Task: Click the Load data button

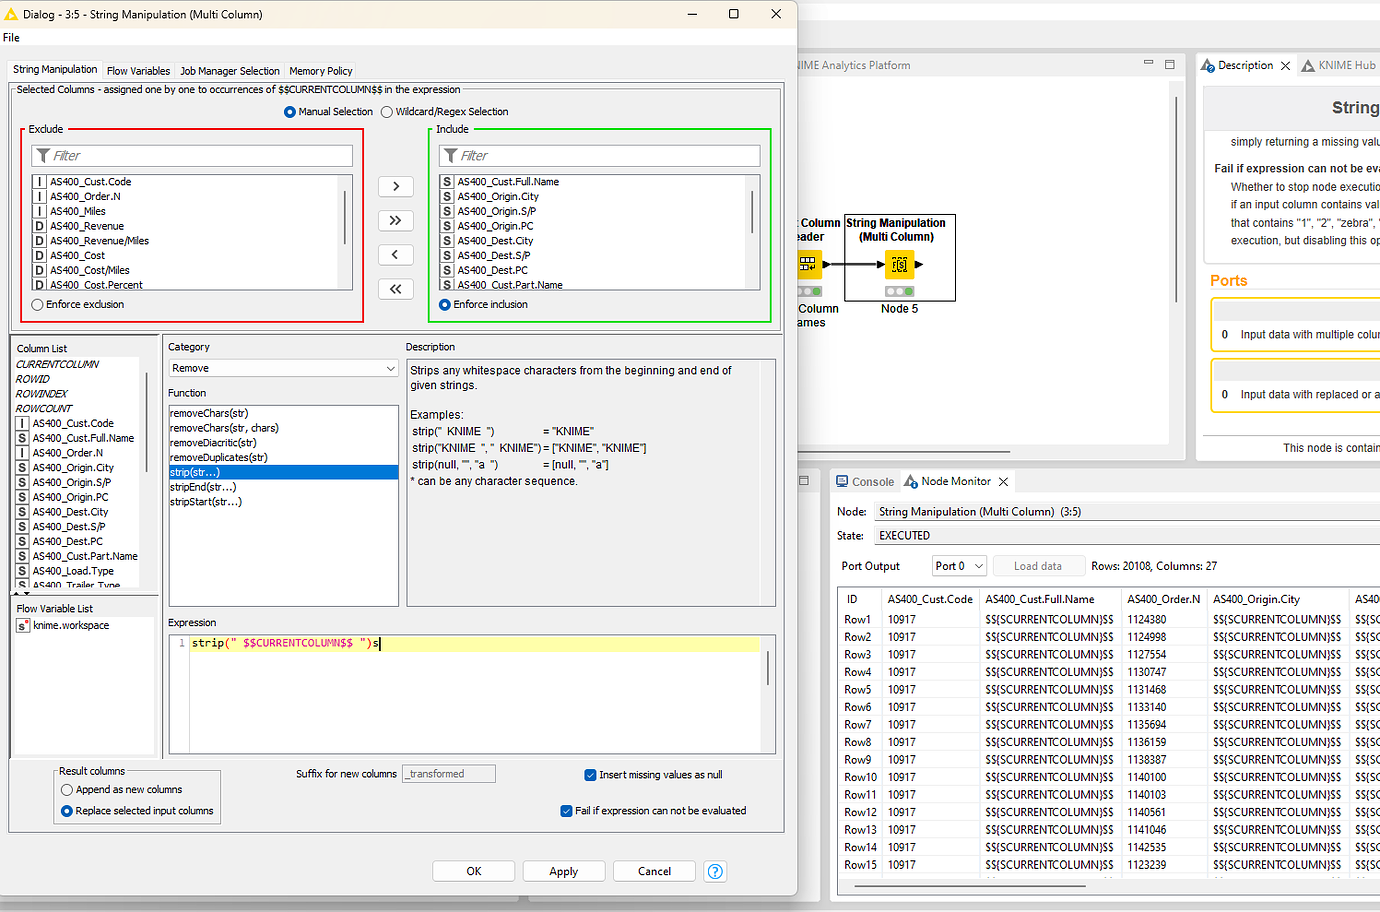Action: tap(1038, 566)
